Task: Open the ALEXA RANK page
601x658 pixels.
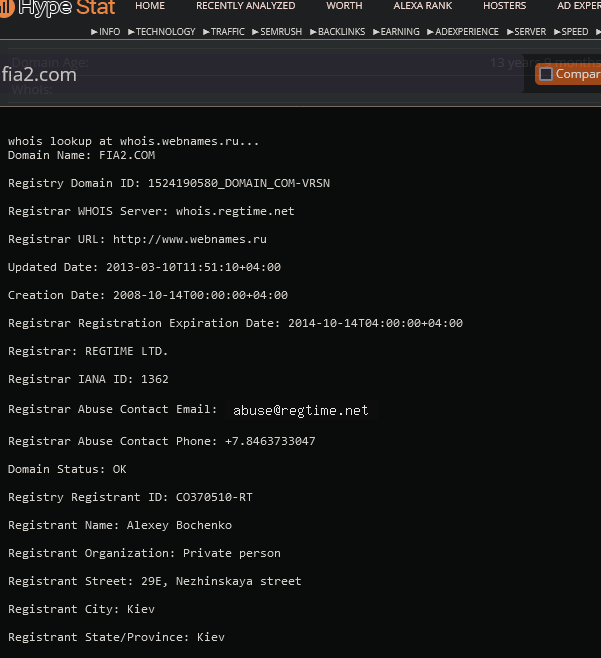Action: click(423, 6)
